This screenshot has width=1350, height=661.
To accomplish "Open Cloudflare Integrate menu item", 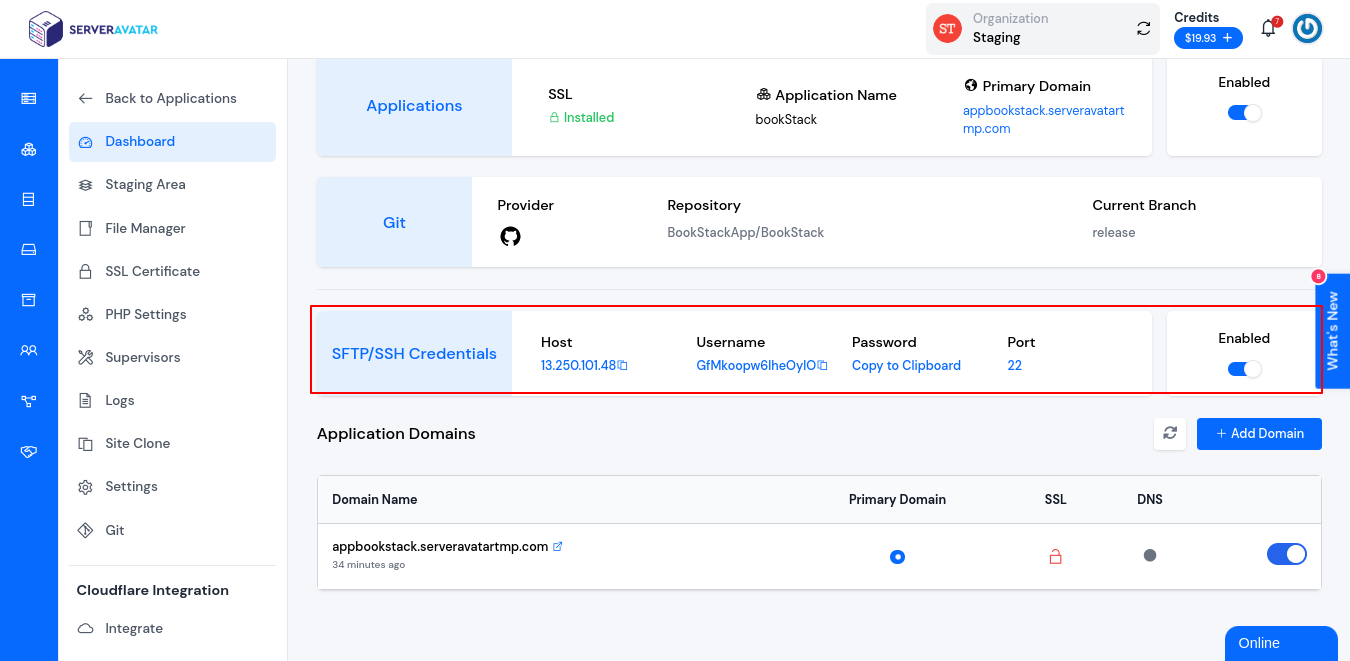I will click(172, 628).
